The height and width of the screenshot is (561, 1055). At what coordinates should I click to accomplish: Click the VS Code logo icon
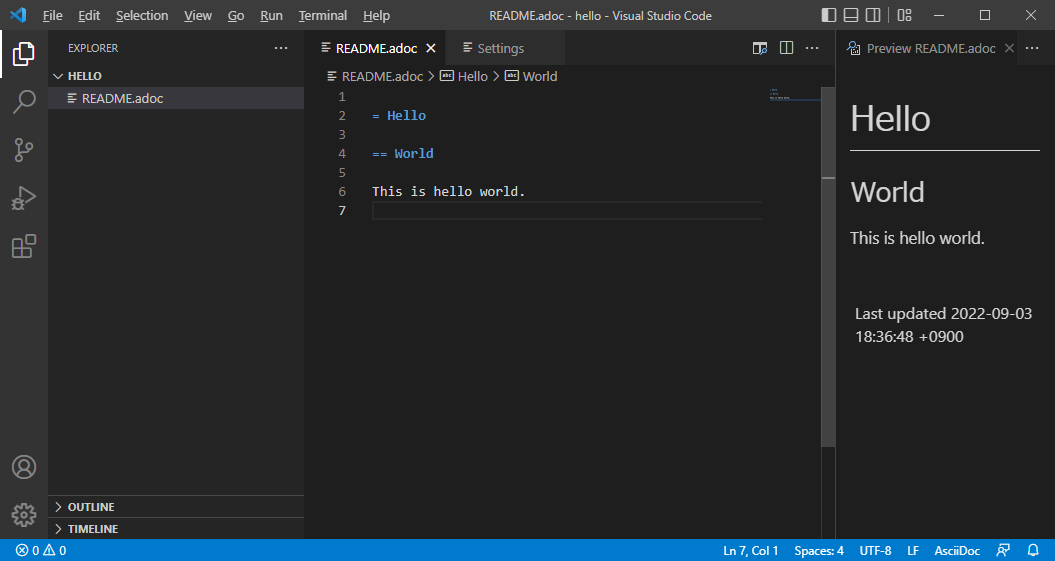pos(18,15)
